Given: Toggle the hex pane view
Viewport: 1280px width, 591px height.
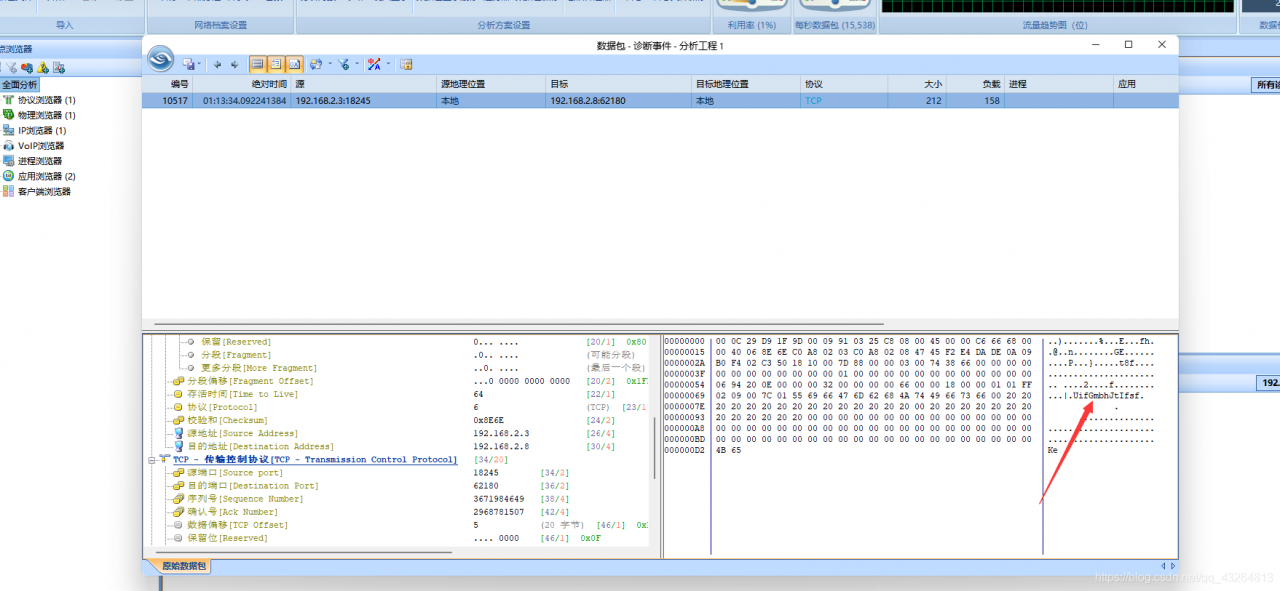Looking at the screenshot, I should pos(294,64).
